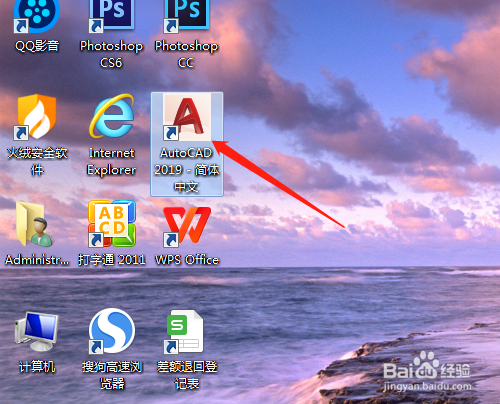Click the "Photoshop CC" label text
The height and width of the screenshot is (404, 500).
click(186, 54)
